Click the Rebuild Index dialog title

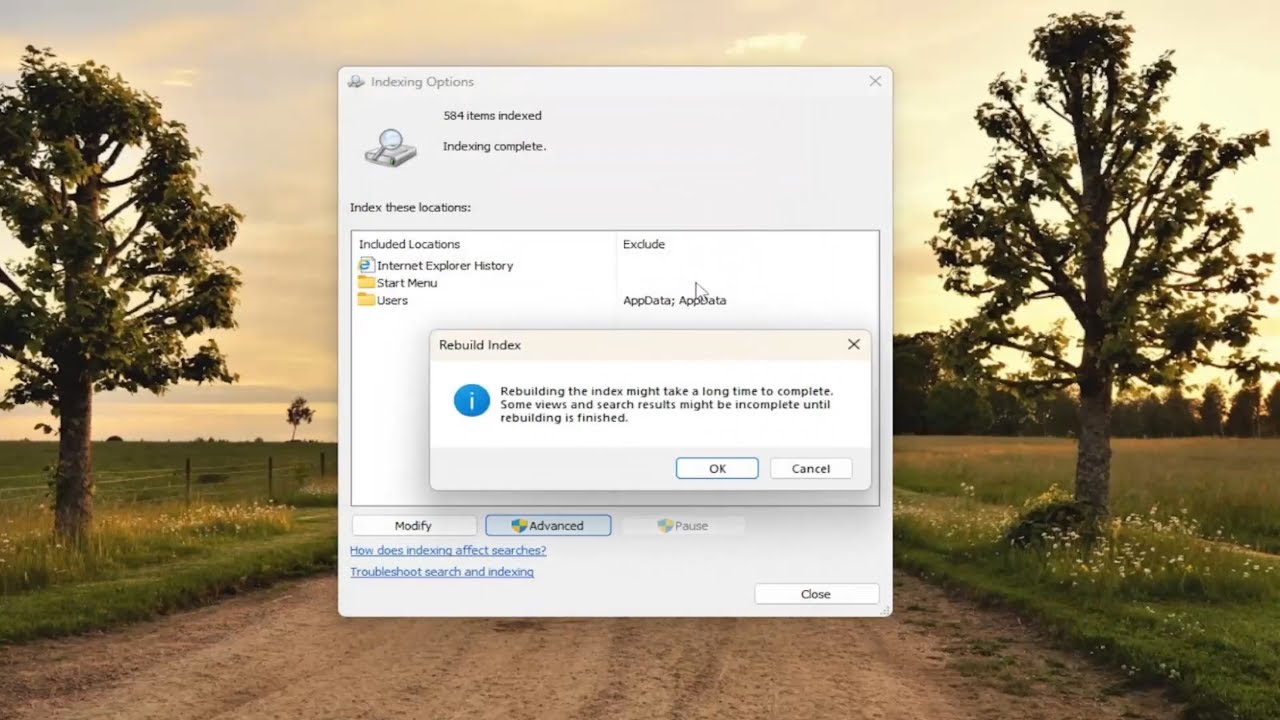[480, 345]
